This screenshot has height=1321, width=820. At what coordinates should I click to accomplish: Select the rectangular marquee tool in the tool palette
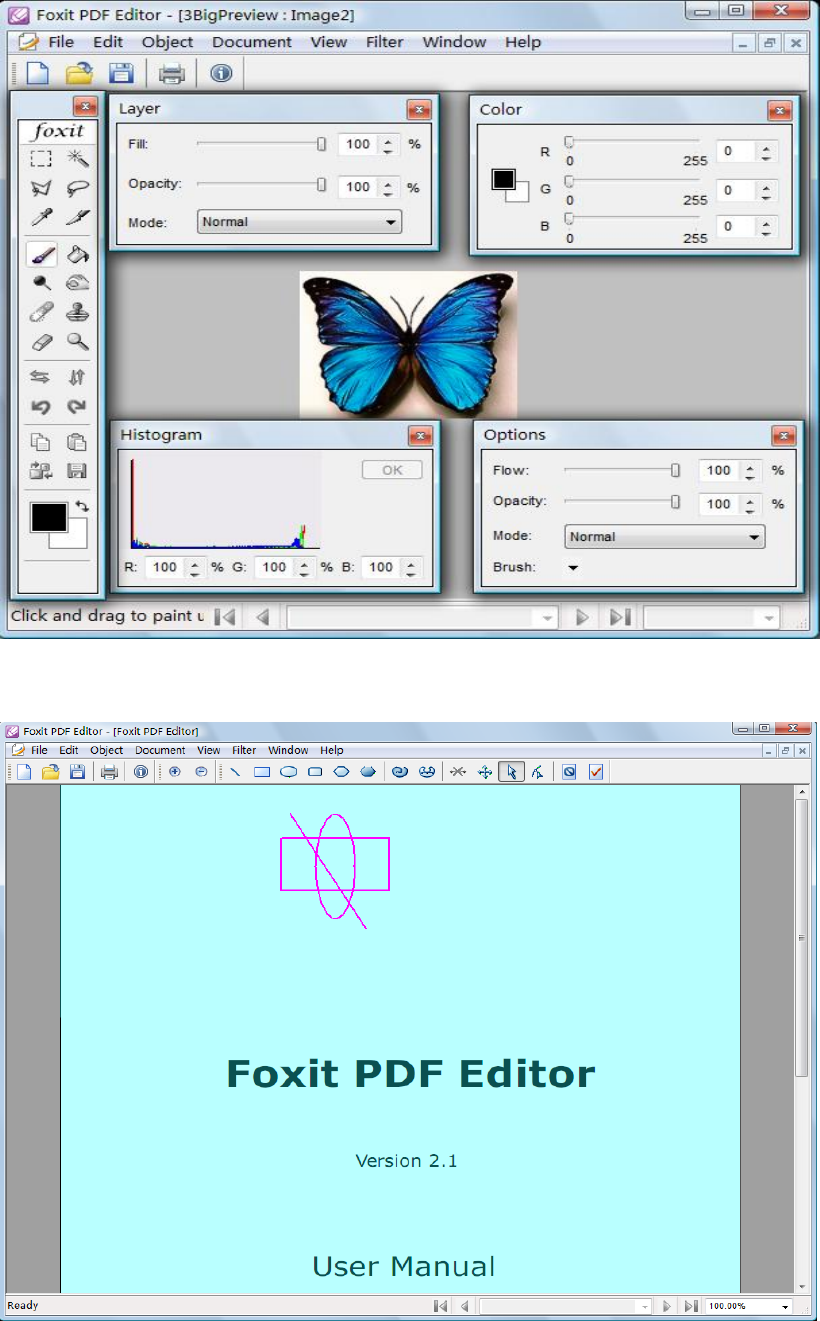coord(41,158)
